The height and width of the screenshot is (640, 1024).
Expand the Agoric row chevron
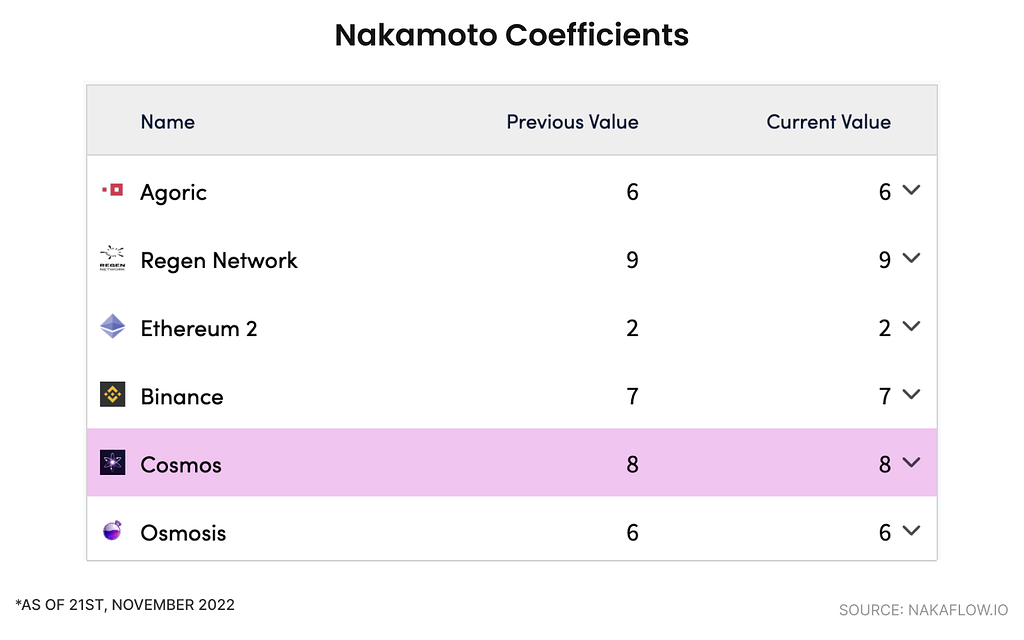coord(911,190)
